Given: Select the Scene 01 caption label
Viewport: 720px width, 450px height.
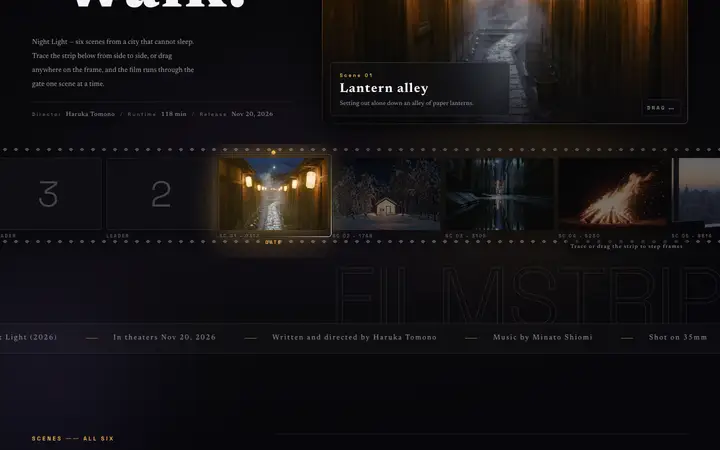Looking at the screenshot, I should [356, 75].
